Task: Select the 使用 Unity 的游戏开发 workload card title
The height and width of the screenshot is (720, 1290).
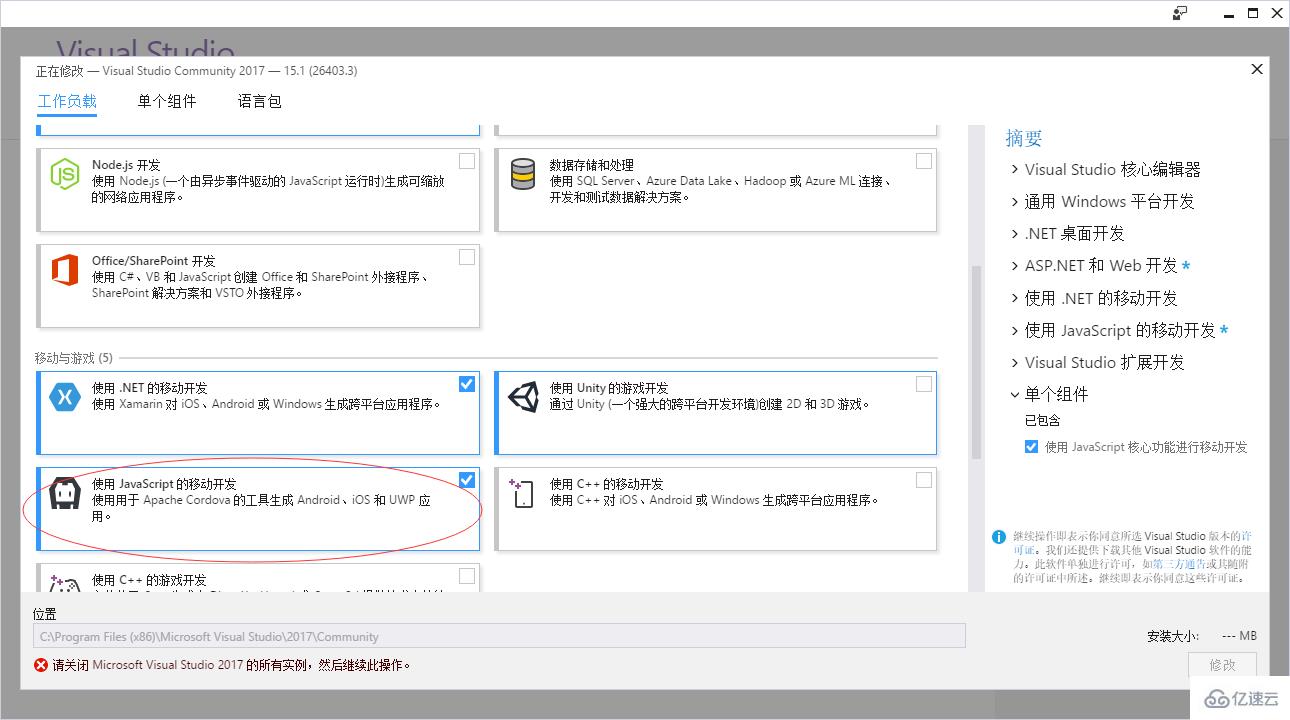Action: pos(609,388)
